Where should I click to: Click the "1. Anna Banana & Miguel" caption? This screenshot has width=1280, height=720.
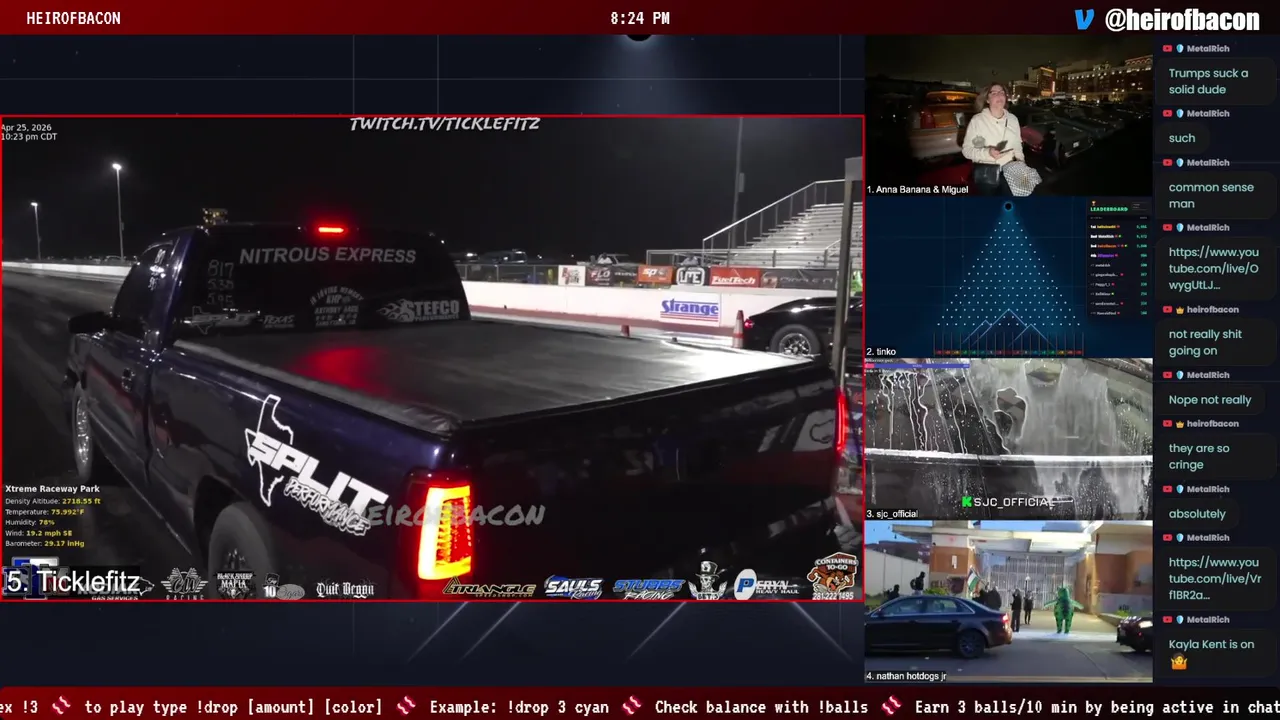pos(917,189)
